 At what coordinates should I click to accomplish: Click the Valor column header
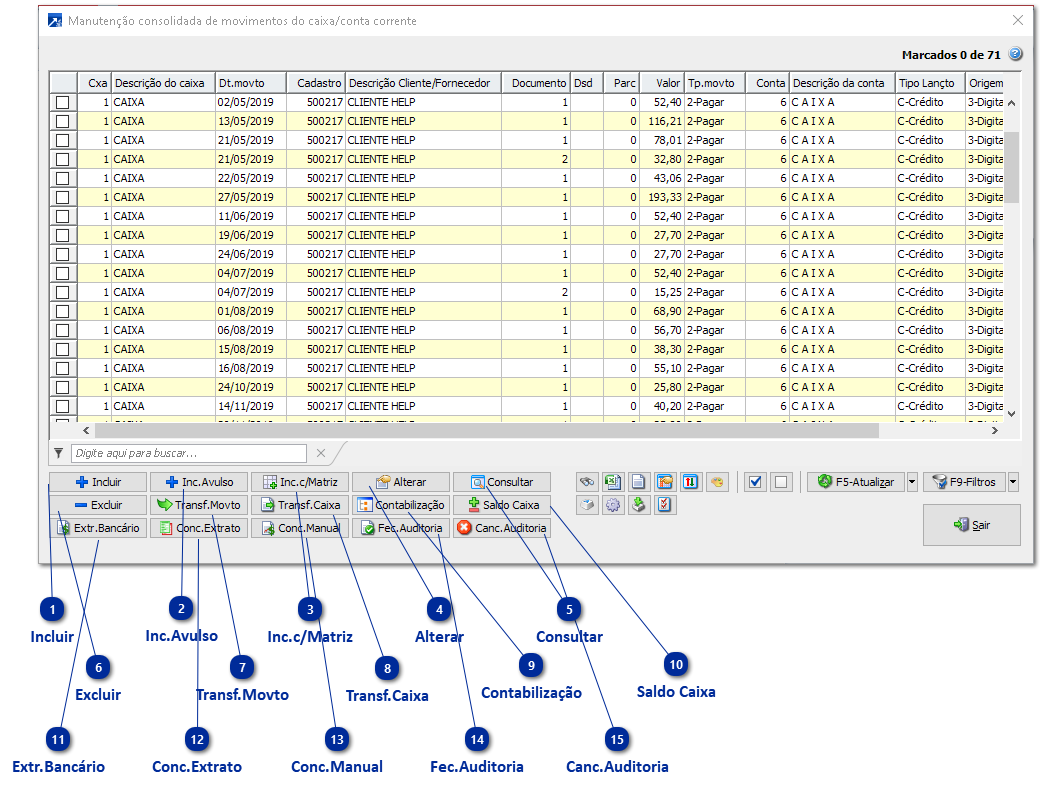(662, 83)
